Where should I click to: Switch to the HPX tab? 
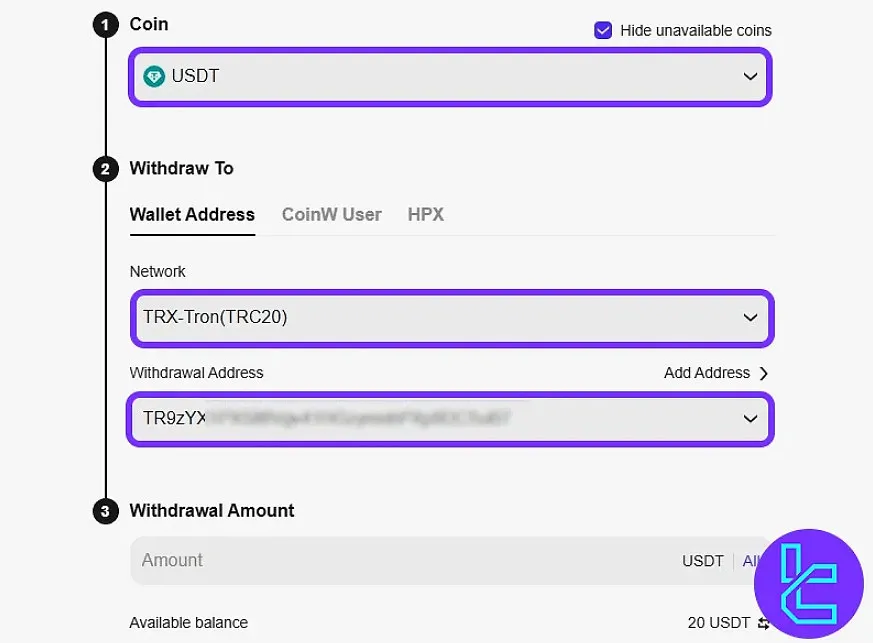(x=426, y=214)
